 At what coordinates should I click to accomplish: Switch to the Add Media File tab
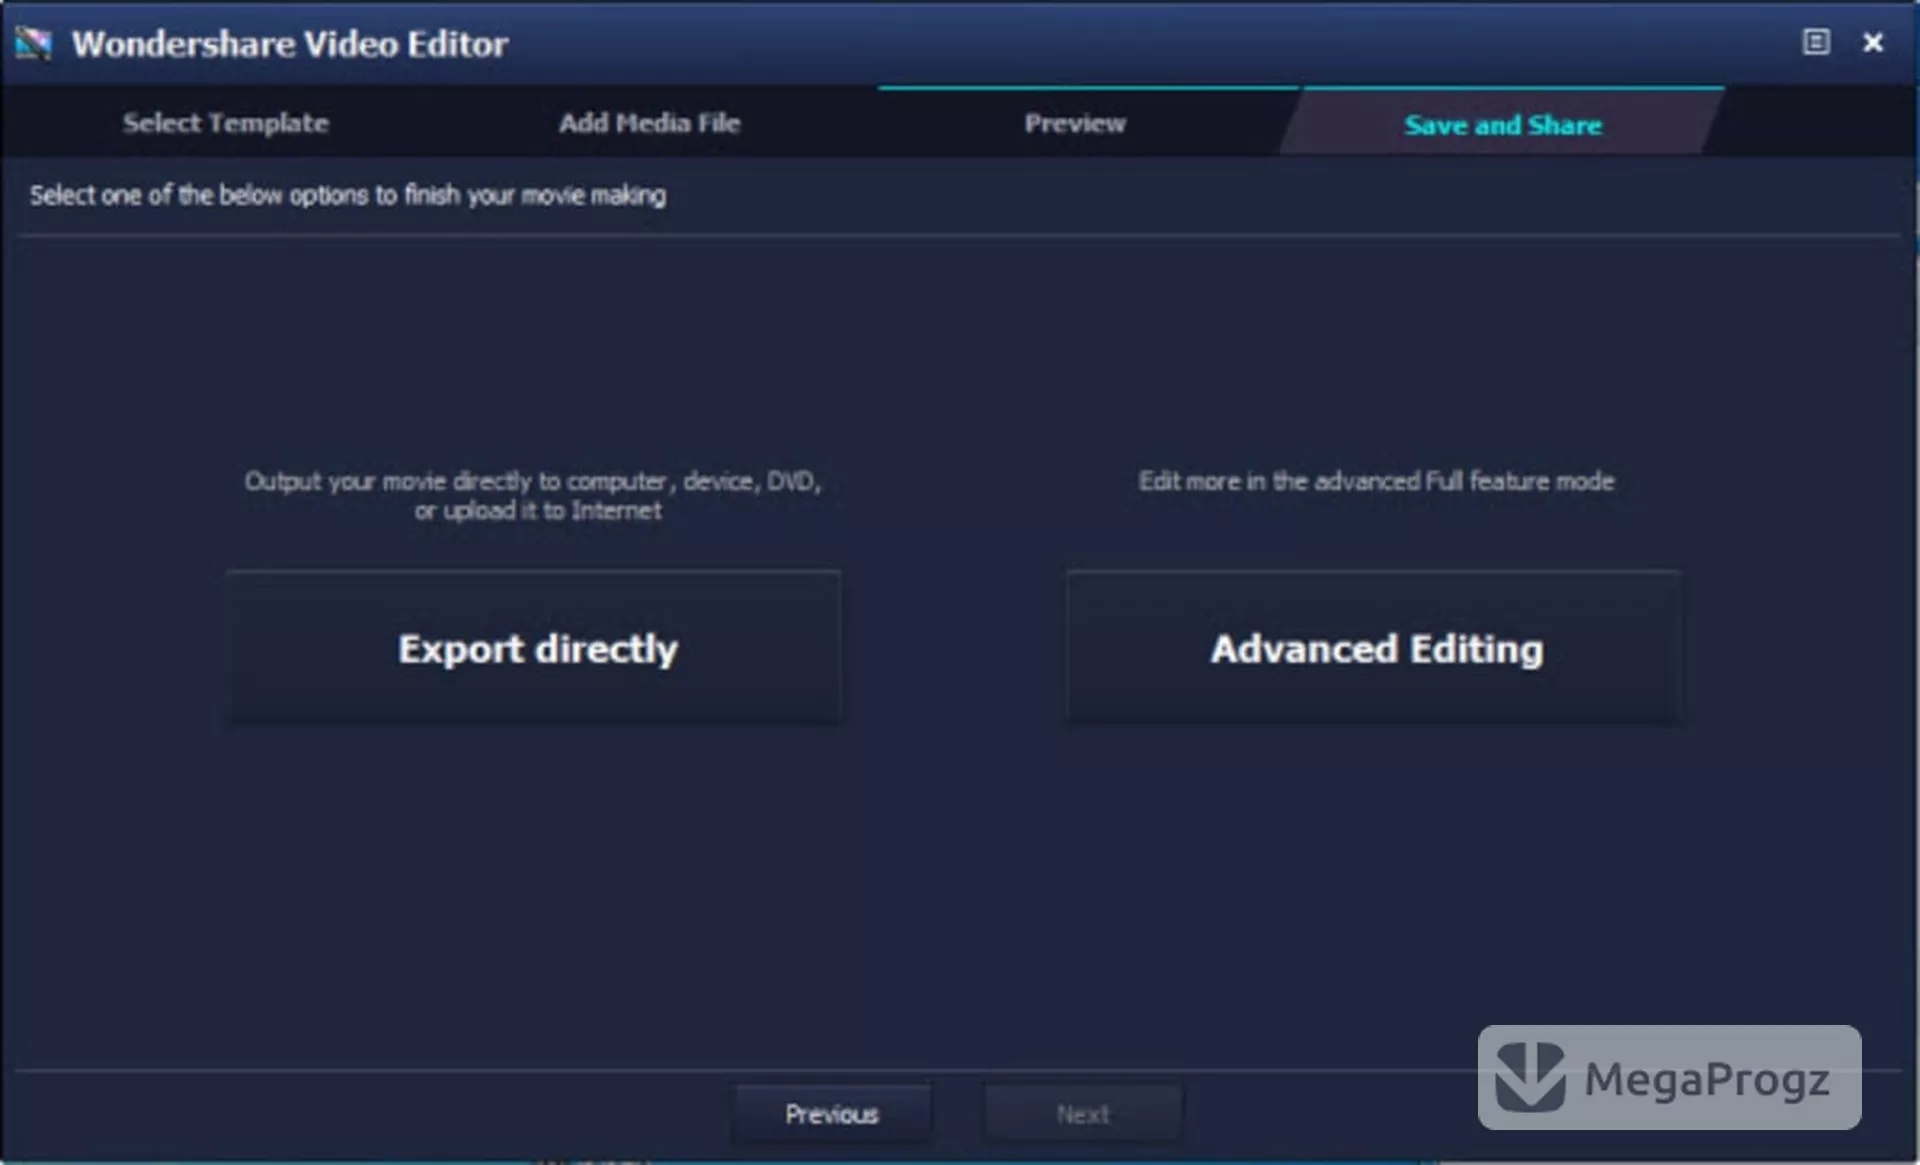pyautogui.click(x=649, y=123)
